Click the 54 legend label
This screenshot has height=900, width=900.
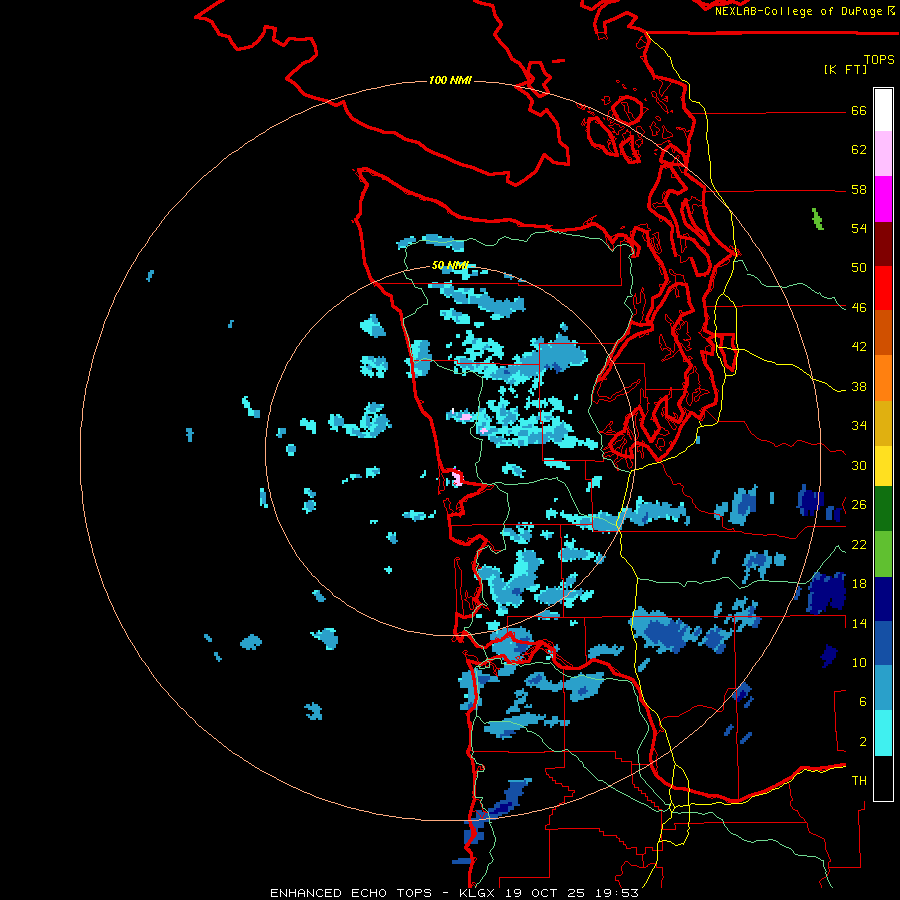click(859, 228)
